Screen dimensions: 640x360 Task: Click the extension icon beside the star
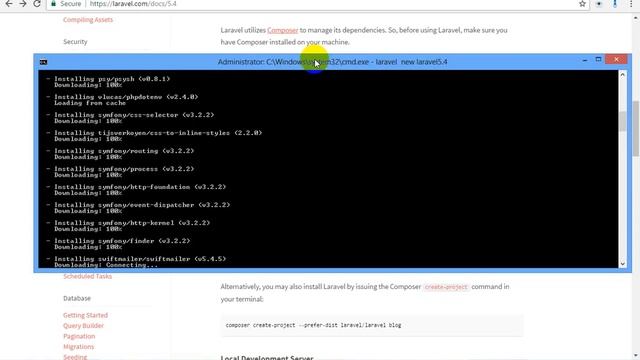click(599, 4)
